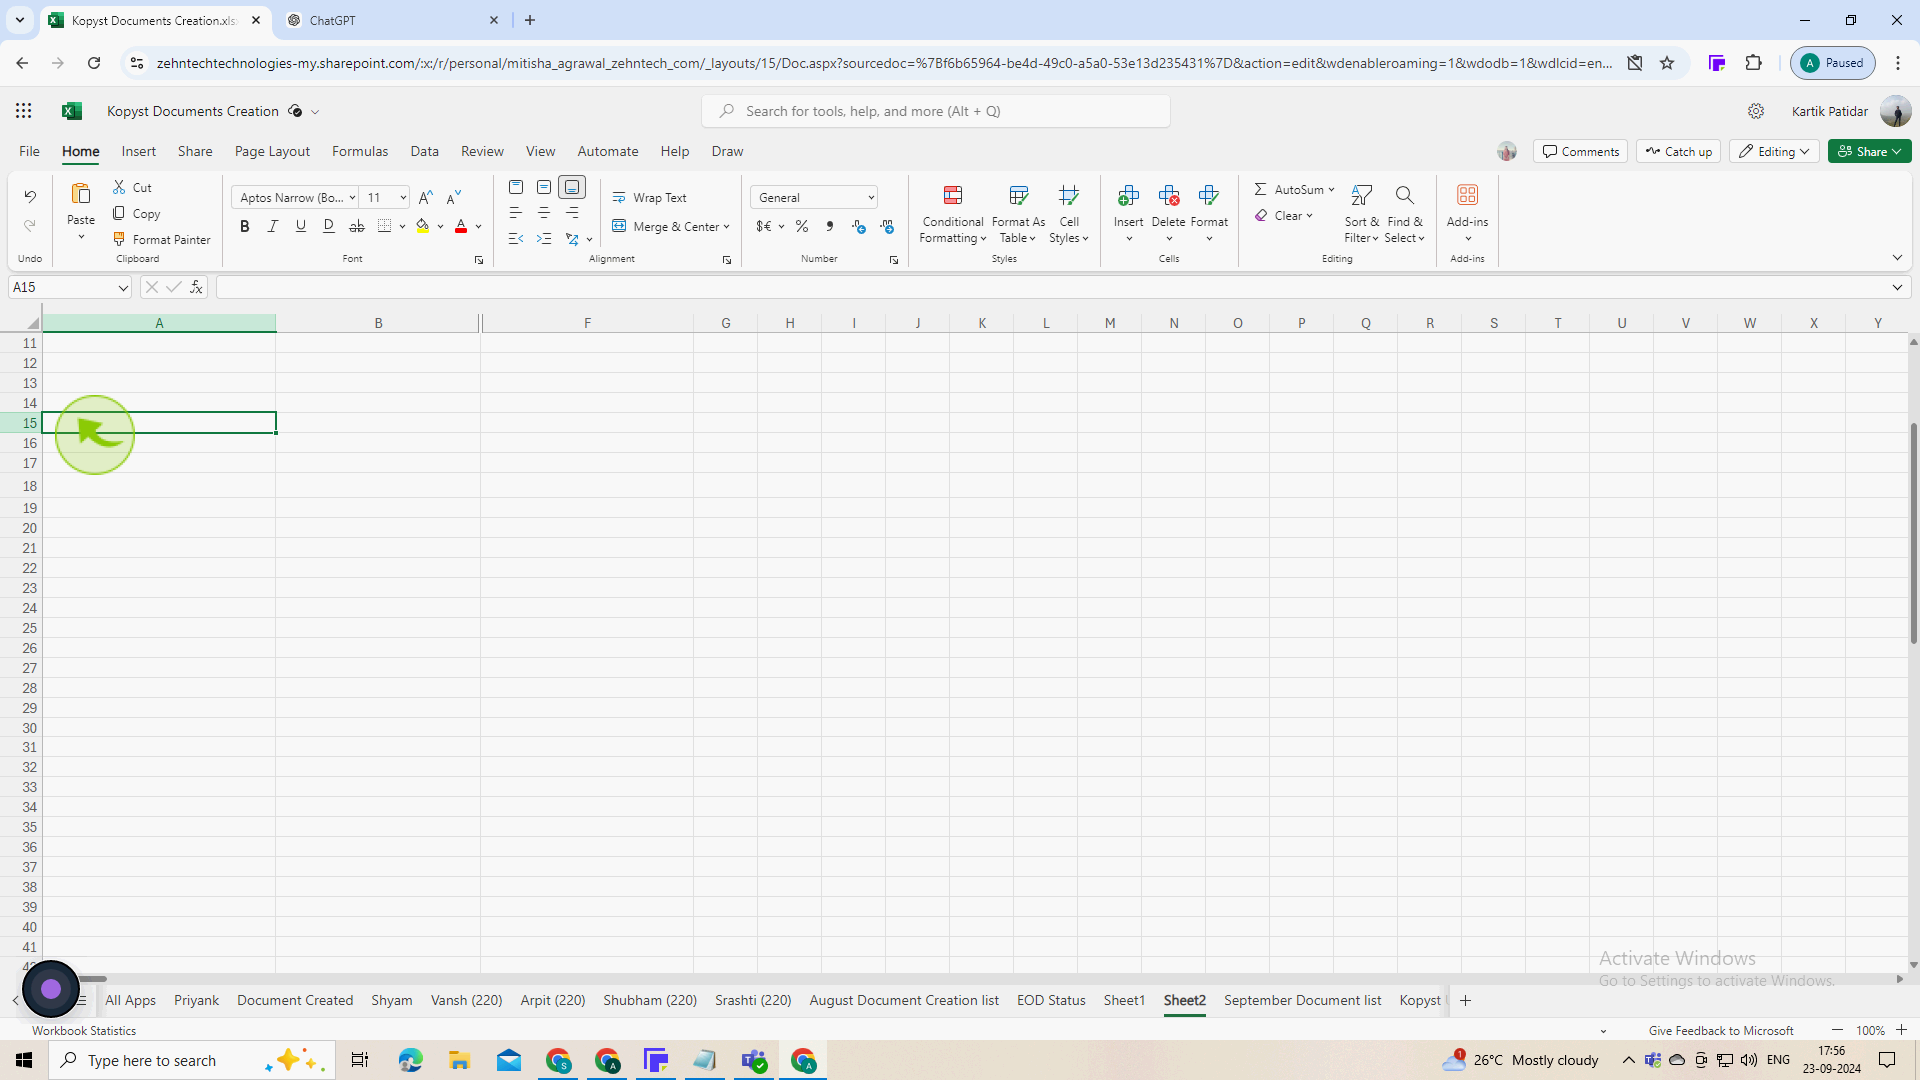Click the zoom in plus control
This screenshot has height=1080, width=1920.
coord(1901,1030)
